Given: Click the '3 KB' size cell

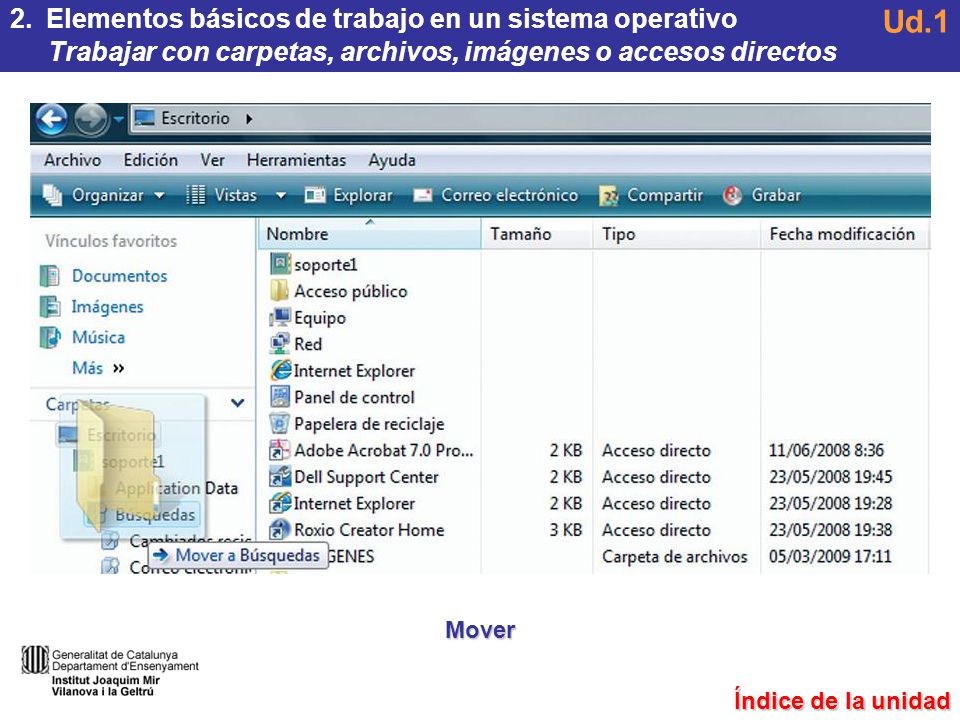Looking at the screenshot, I should [x=566, y=530].
